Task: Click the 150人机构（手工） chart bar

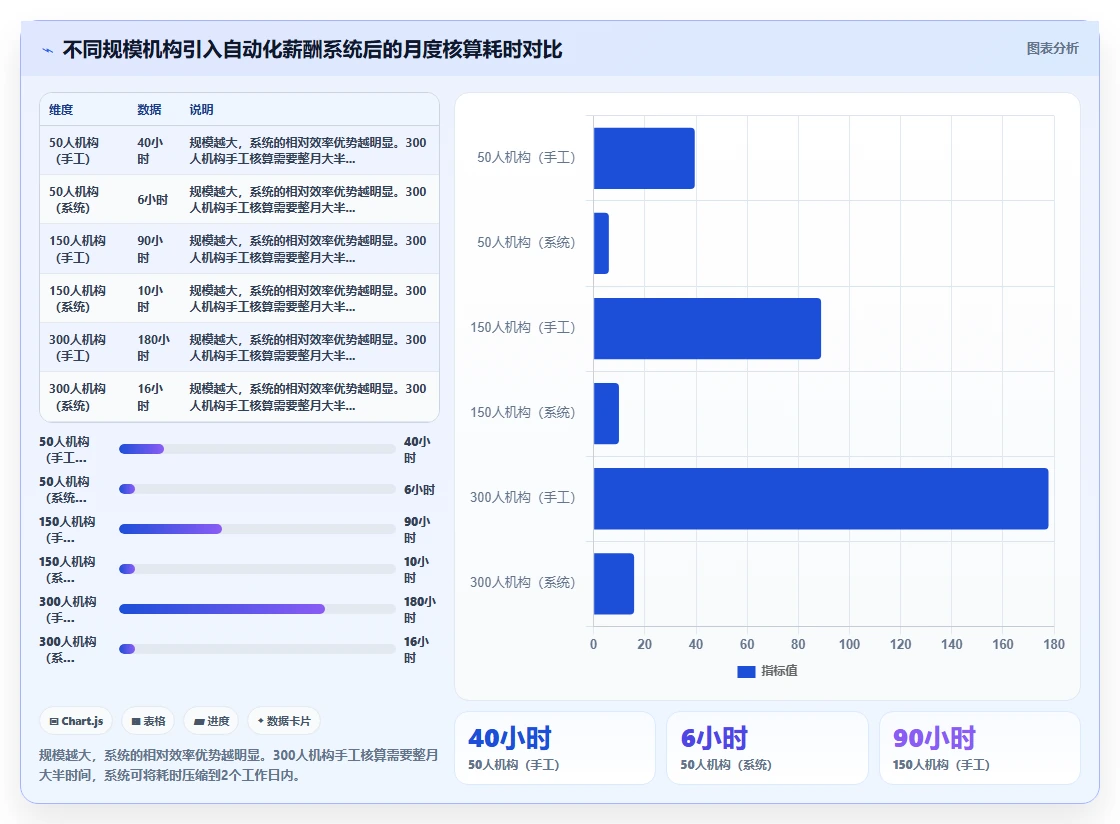Action: coord(707,328)
